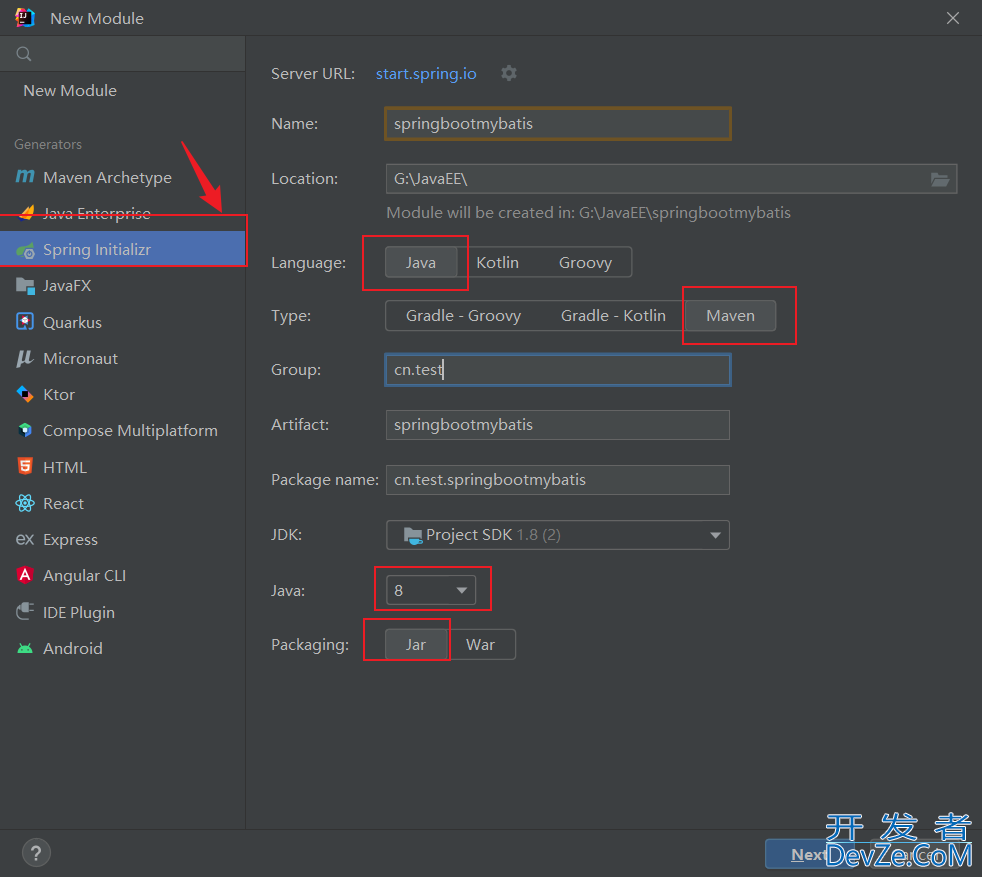
Task: Select HTML generator
Action: [123, 467]
